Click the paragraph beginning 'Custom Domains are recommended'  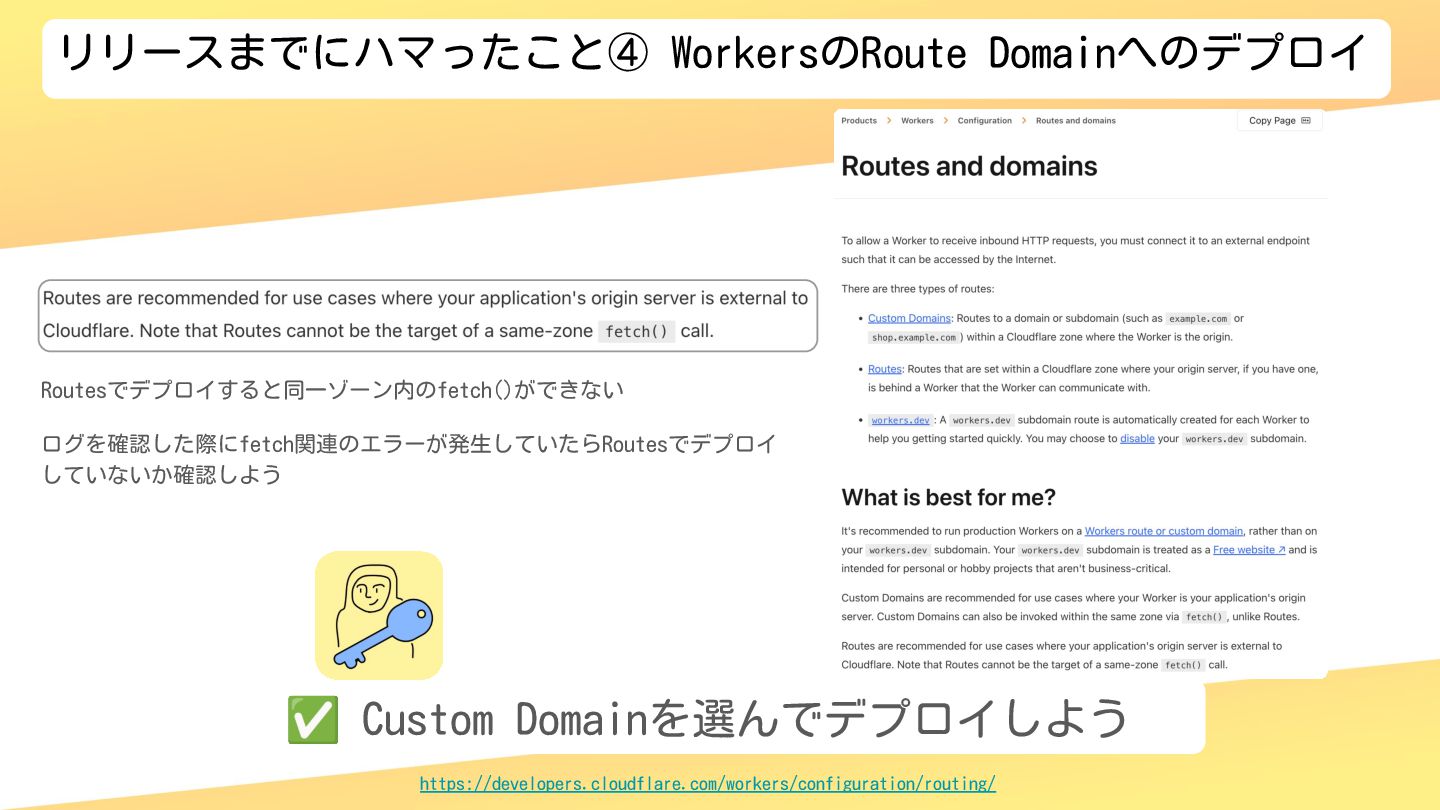point(1073,607)
